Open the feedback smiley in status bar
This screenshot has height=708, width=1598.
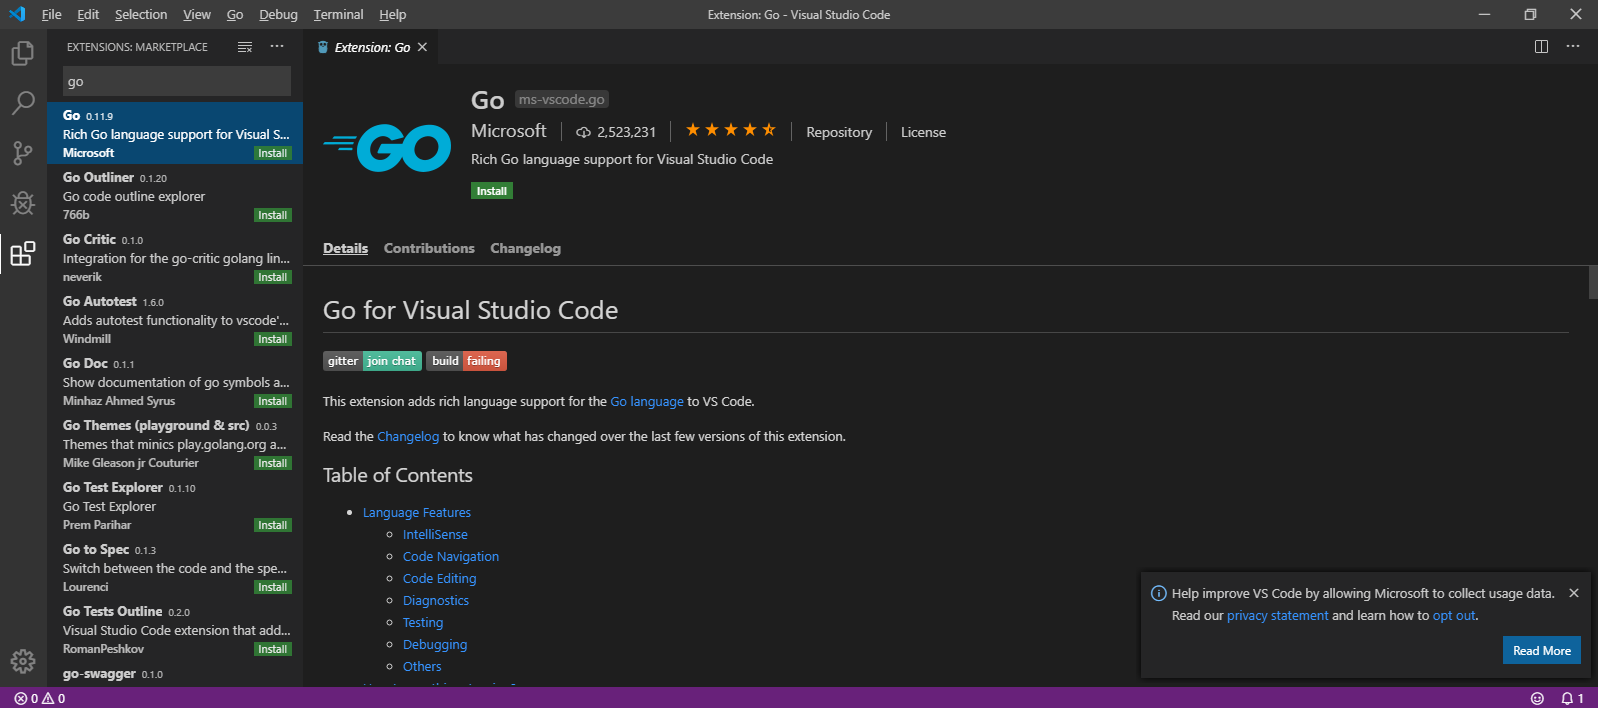click(x=1537, y=698)
